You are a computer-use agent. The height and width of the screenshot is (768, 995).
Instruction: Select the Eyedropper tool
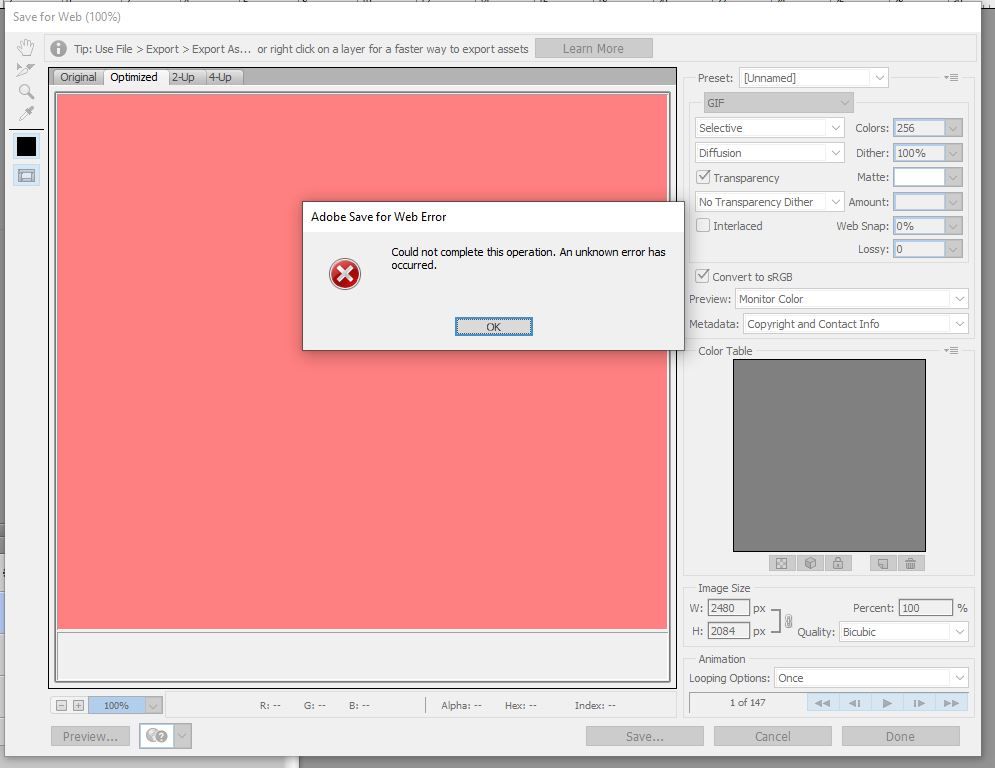click(x=26, y=114)
